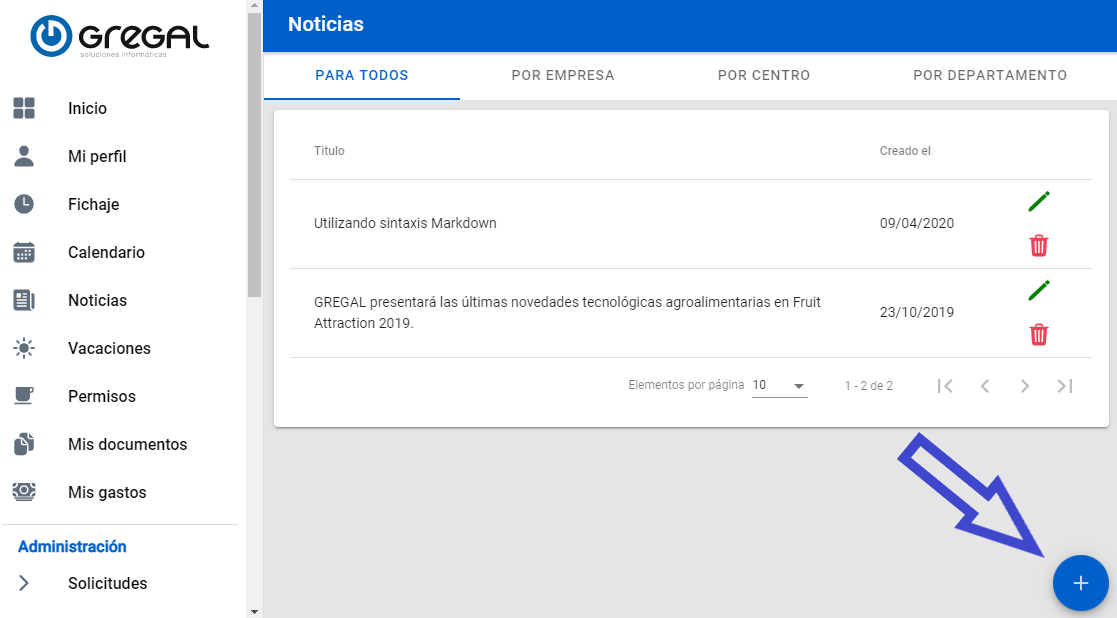Switch to the Por Centro tab
1117x618 pixels.
[x=764, y=75]
